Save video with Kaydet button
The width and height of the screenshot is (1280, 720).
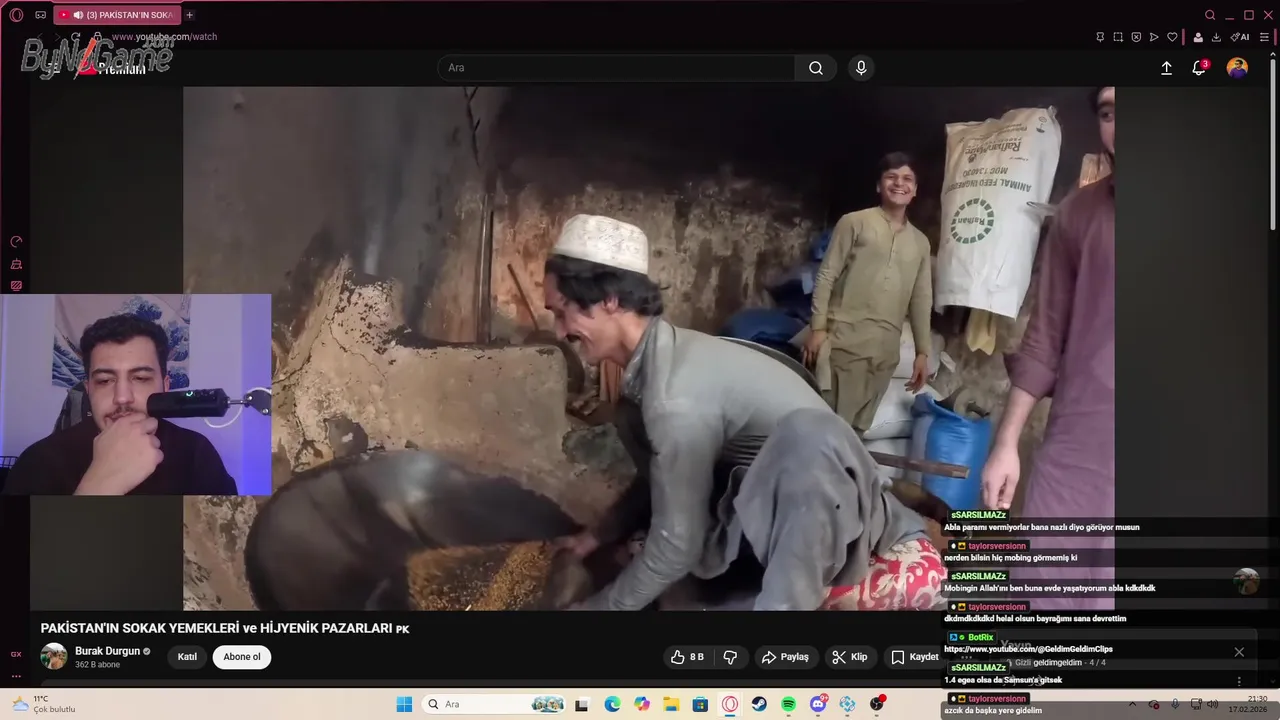[x=914, y=657]
